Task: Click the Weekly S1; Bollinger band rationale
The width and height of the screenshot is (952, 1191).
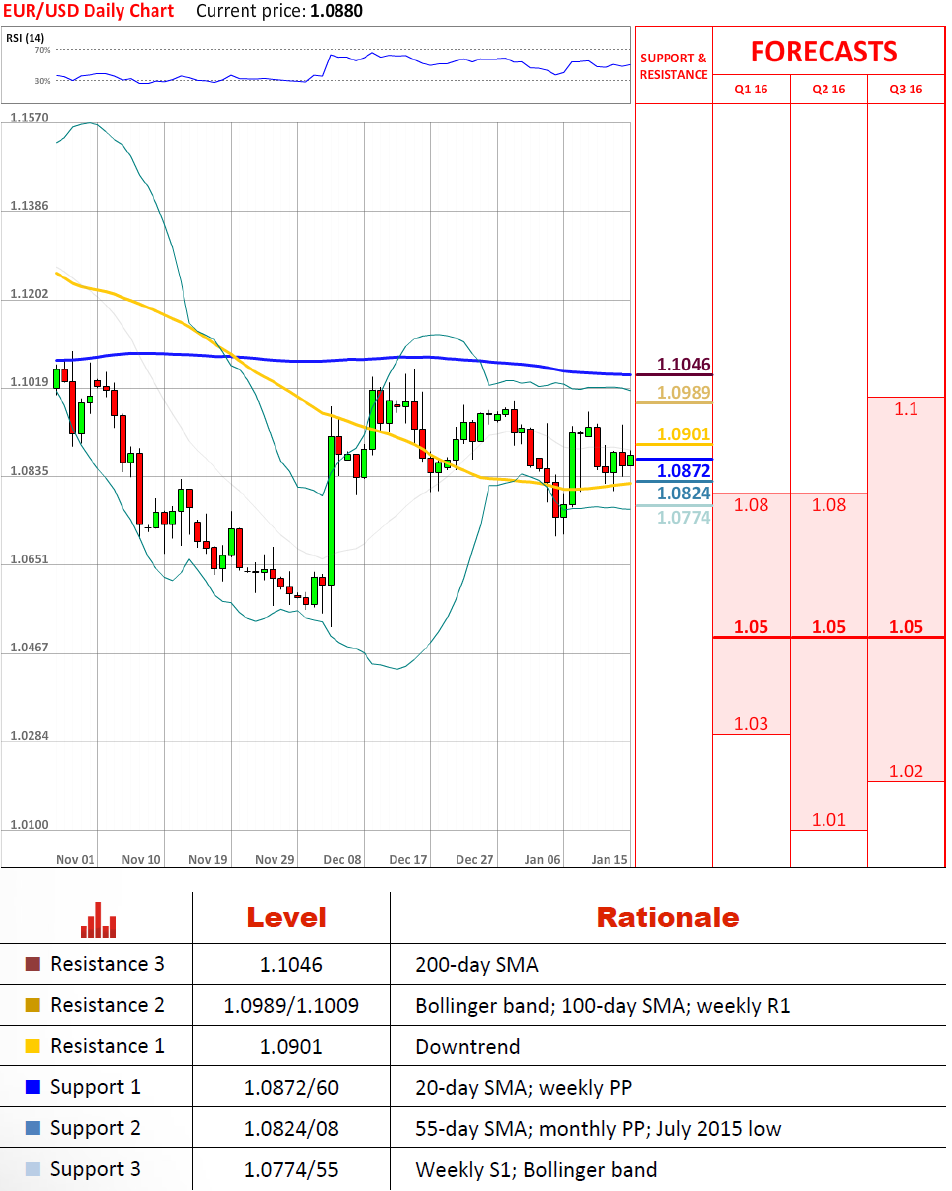Action: pyautogui.click(x=536, y=1170)
